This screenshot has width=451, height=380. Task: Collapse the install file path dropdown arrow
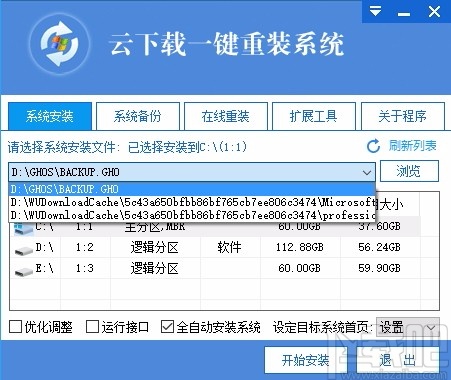pyautogui.click(x=367, y=173)
